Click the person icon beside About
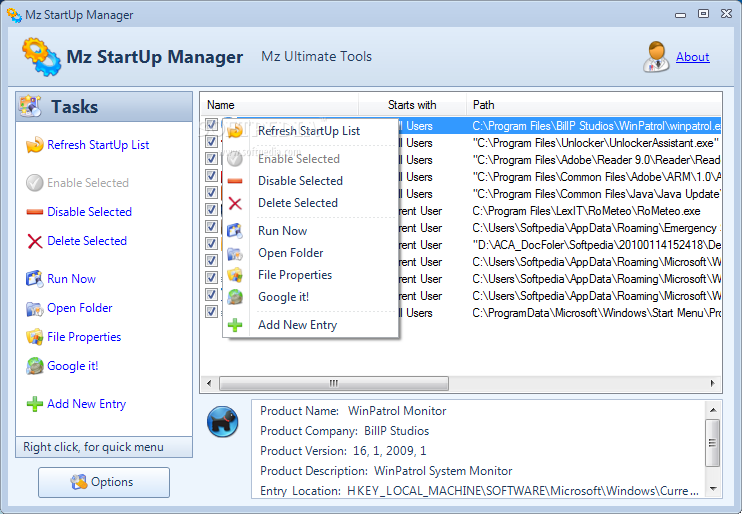This screenshot has width=742, height=514. pyautogui.click(x=656, y=57)
